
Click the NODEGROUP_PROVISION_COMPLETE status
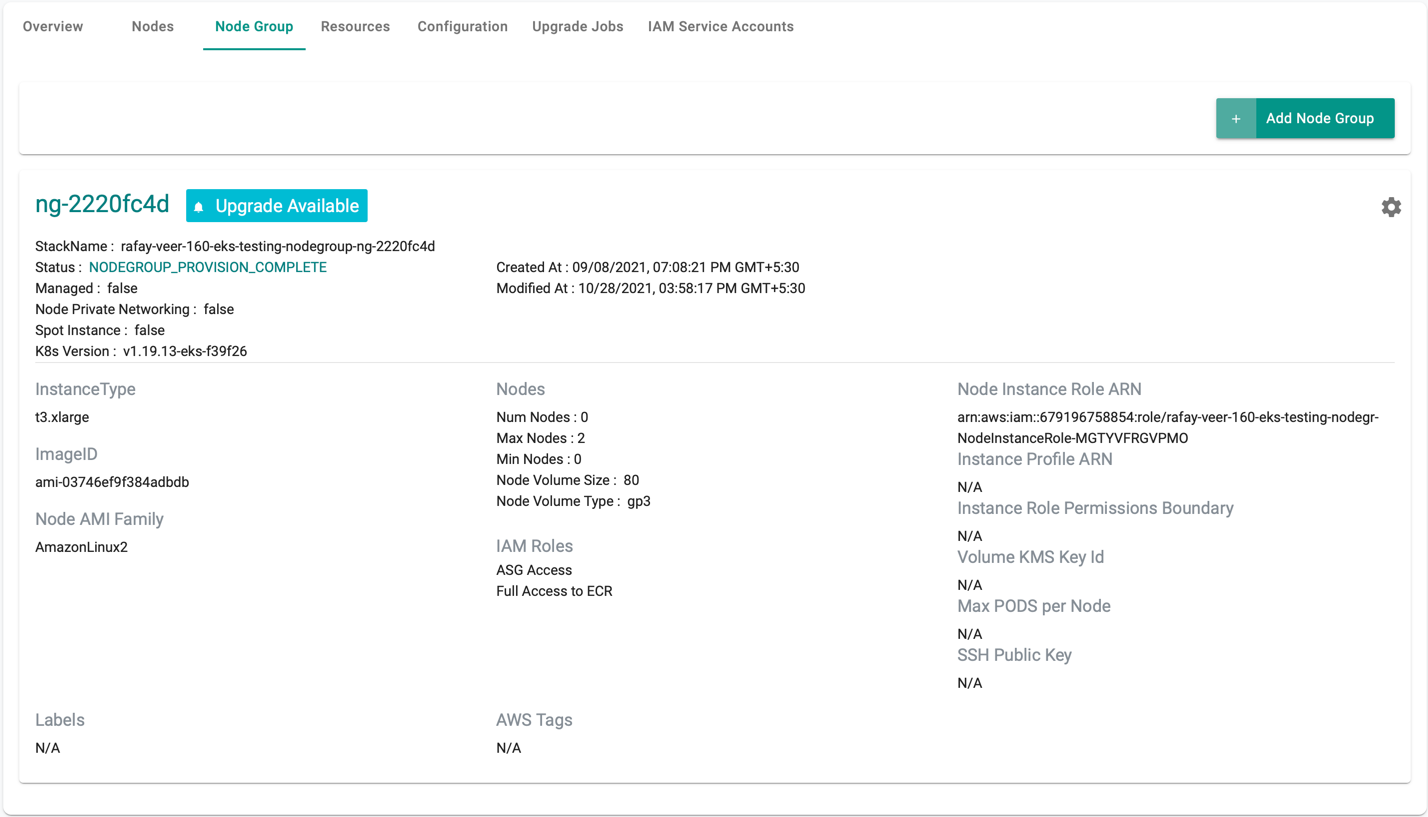[x=208, y=268]
